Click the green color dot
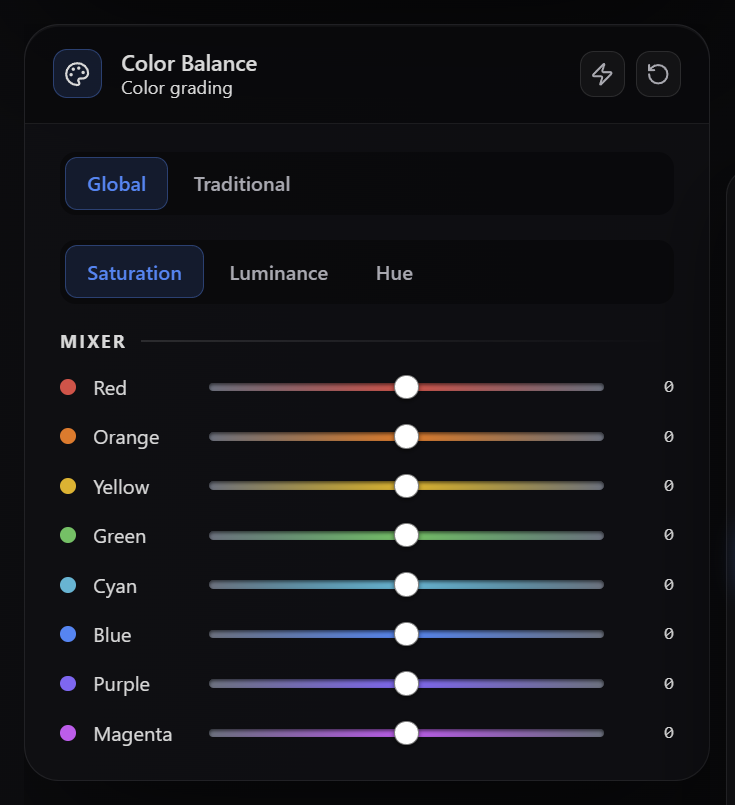The image size is (735, 805). coord(68,535)
